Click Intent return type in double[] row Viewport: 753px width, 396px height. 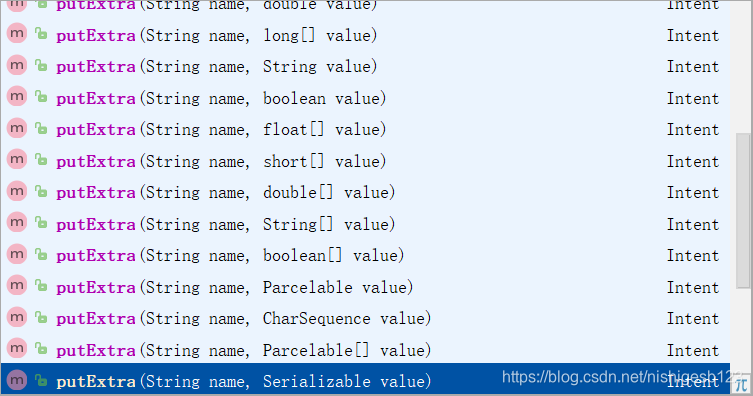point(692,192)
